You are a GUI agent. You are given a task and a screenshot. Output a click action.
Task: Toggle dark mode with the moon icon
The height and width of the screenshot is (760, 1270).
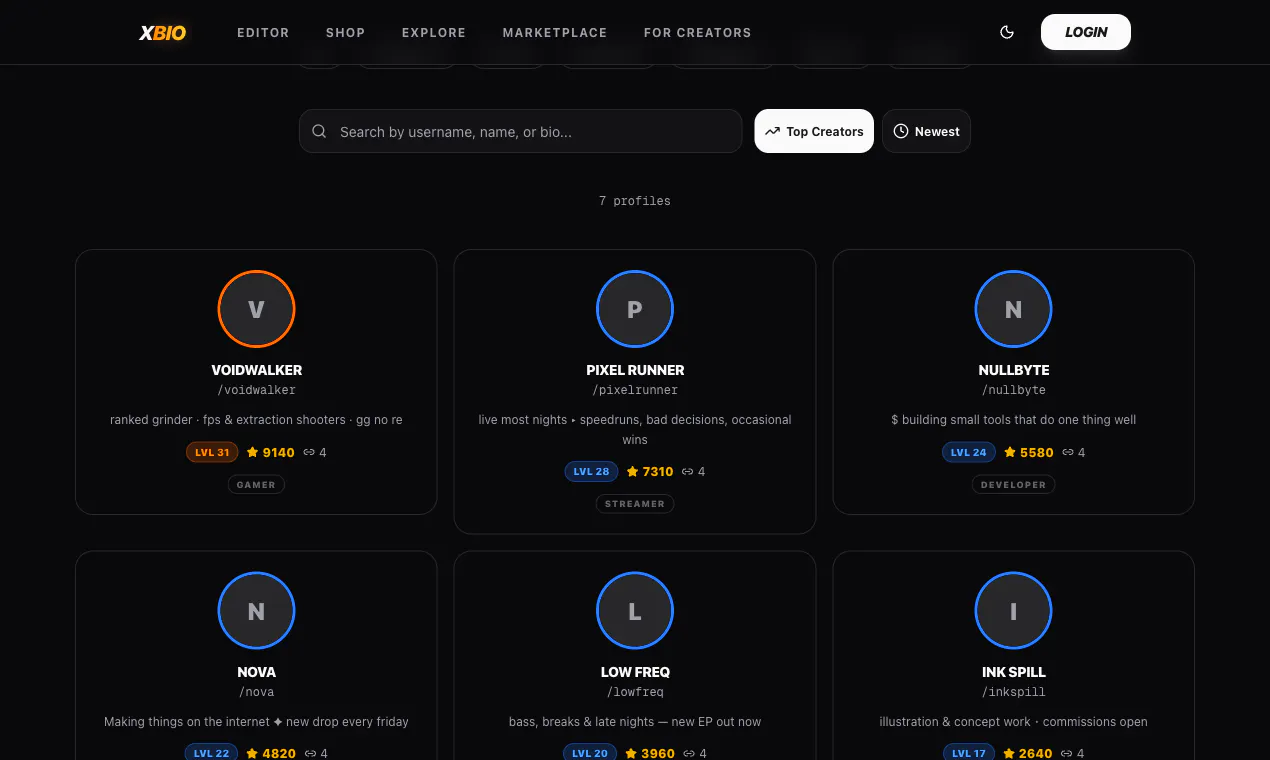1007,32
